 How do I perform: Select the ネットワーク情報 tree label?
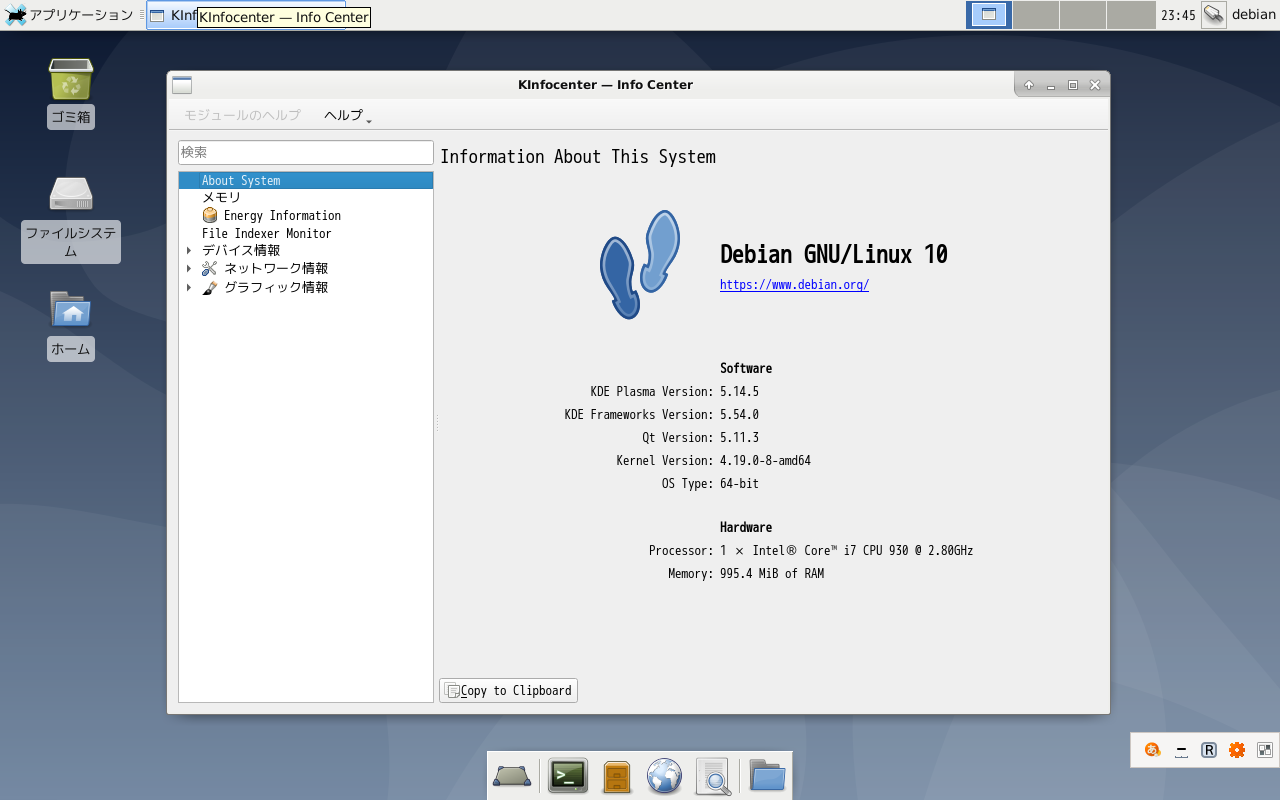276,269
